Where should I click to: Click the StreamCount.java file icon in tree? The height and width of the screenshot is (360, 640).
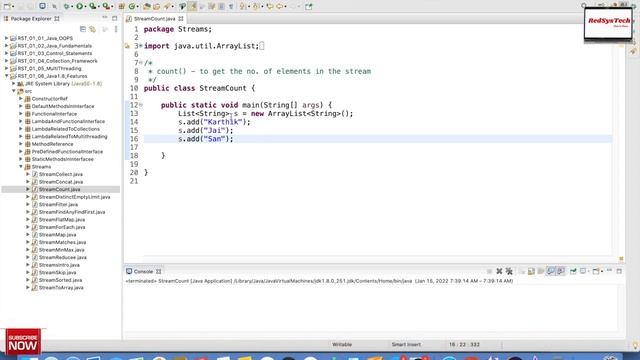[35, 189]
